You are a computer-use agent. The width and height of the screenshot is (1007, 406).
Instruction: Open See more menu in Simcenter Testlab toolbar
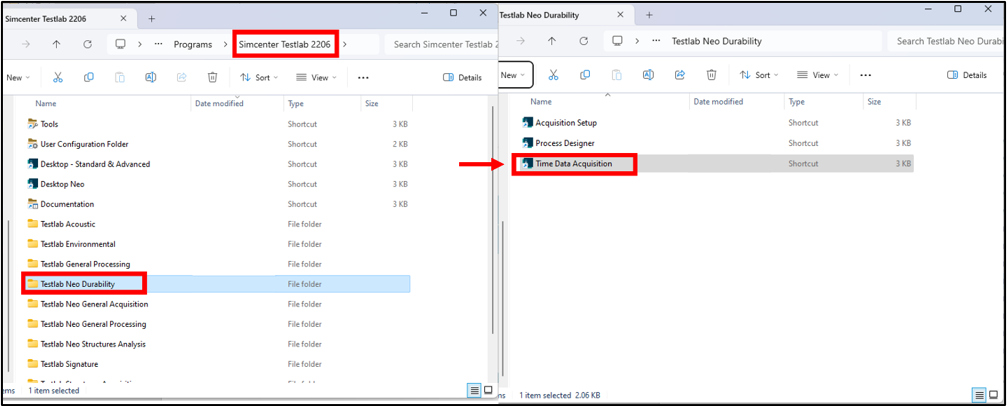pos(363,77)
